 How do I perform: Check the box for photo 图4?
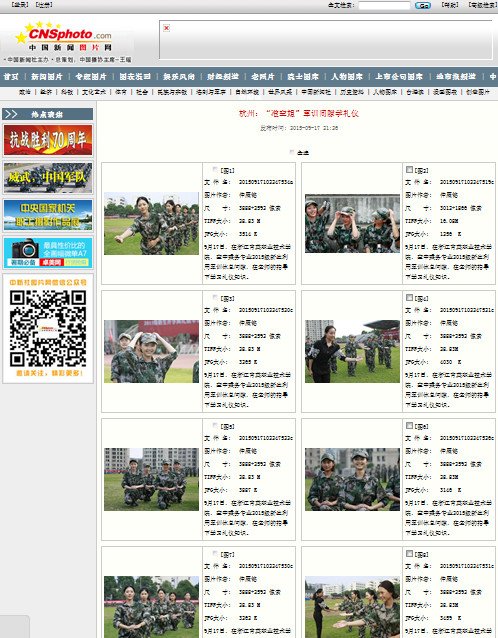[x=409, y=297]
